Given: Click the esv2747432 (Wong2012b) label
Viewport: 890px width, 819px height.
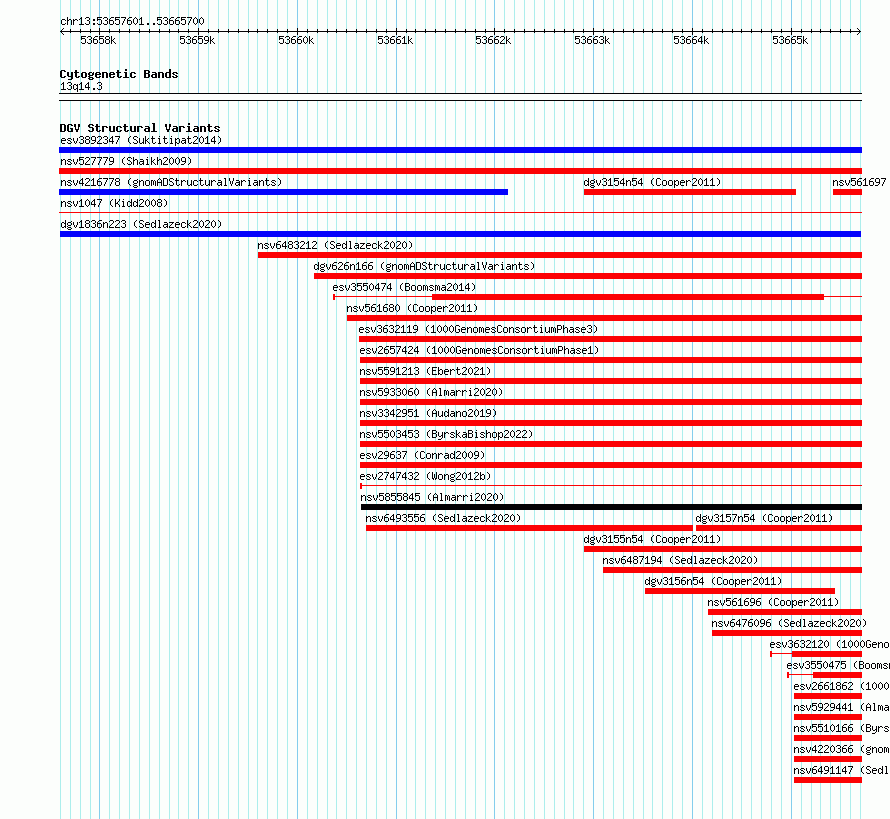Looking at the screenshot, I should 425,476.
